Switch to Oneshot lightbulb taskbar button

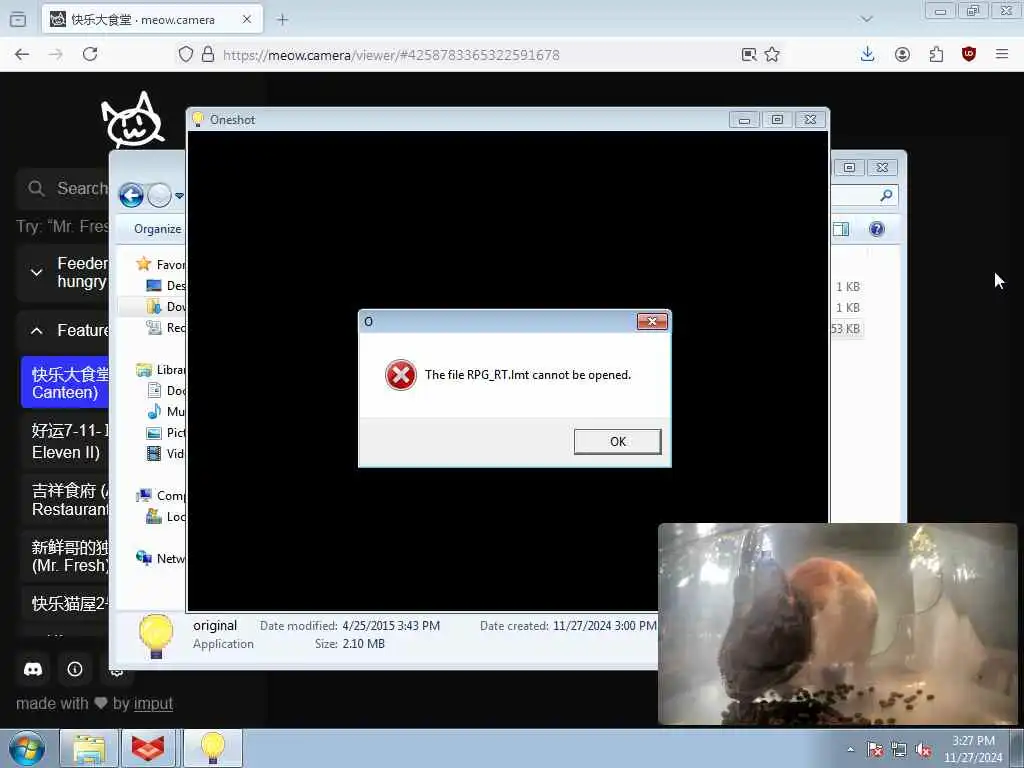pyautogui.click(x=213, y=748)
